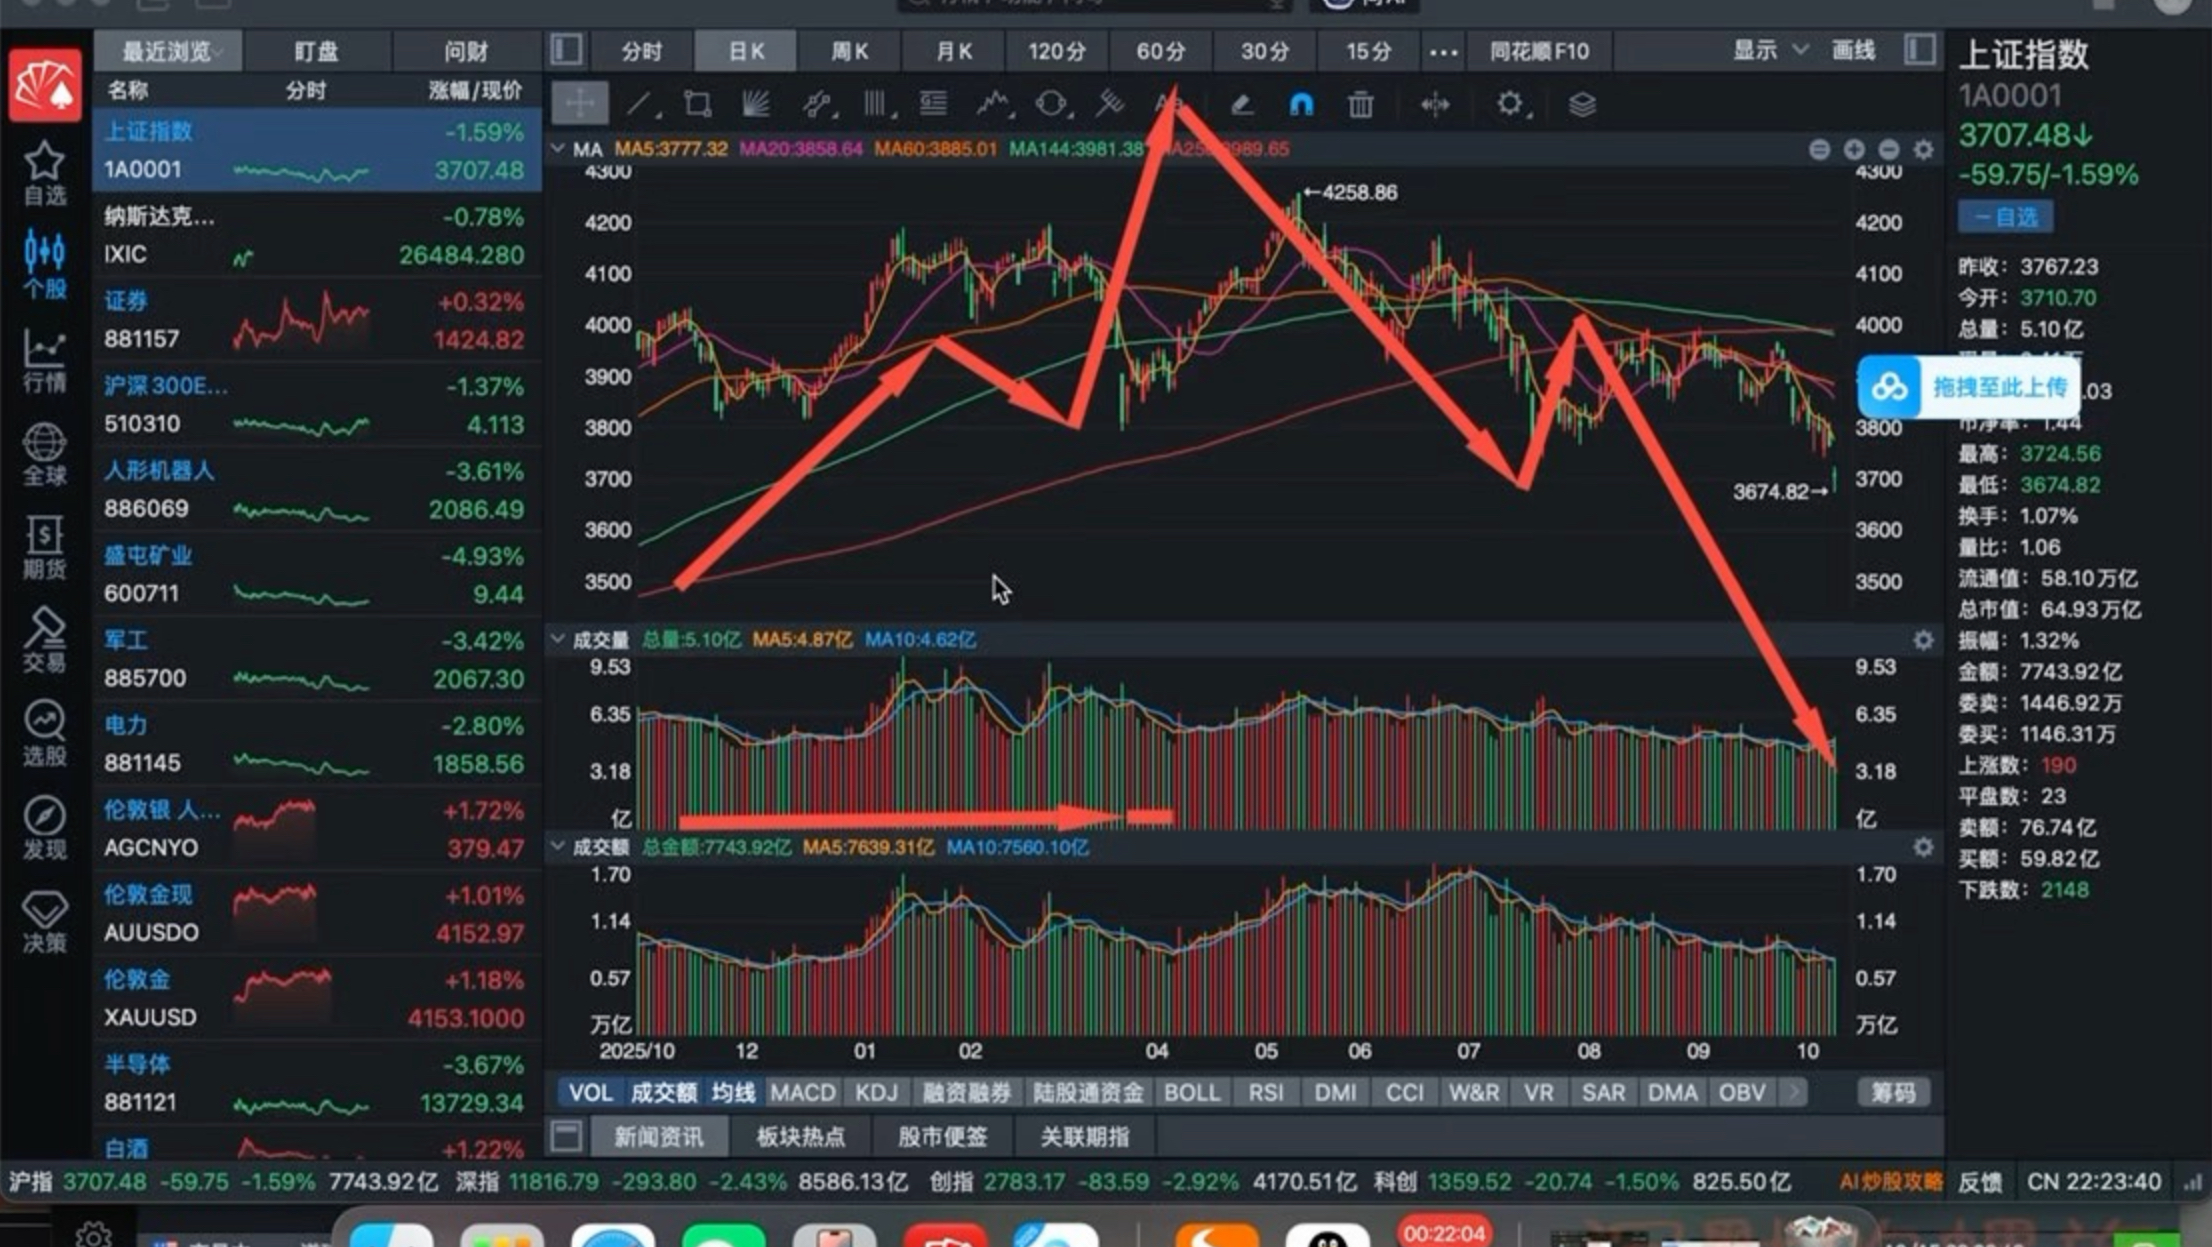Click the 筹码 button
Image resolution: width=2212 pixels, height=1247 pixels.
1893,1092
